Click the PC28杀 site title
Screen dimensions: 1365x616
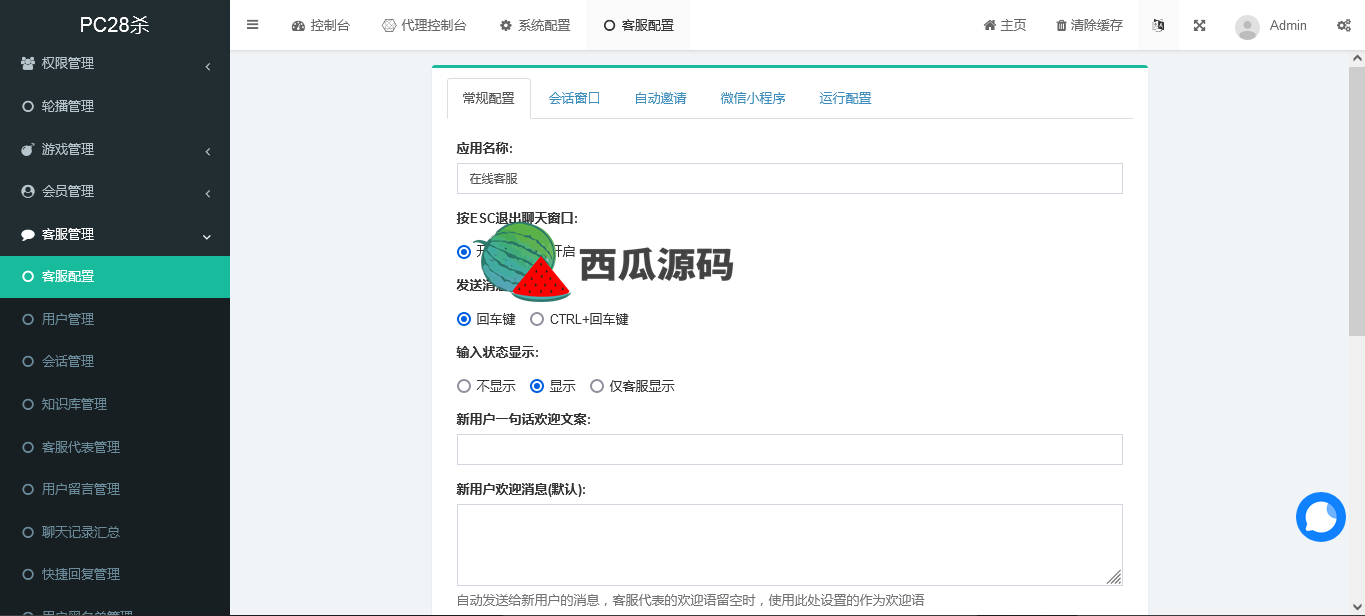point(115,25)
